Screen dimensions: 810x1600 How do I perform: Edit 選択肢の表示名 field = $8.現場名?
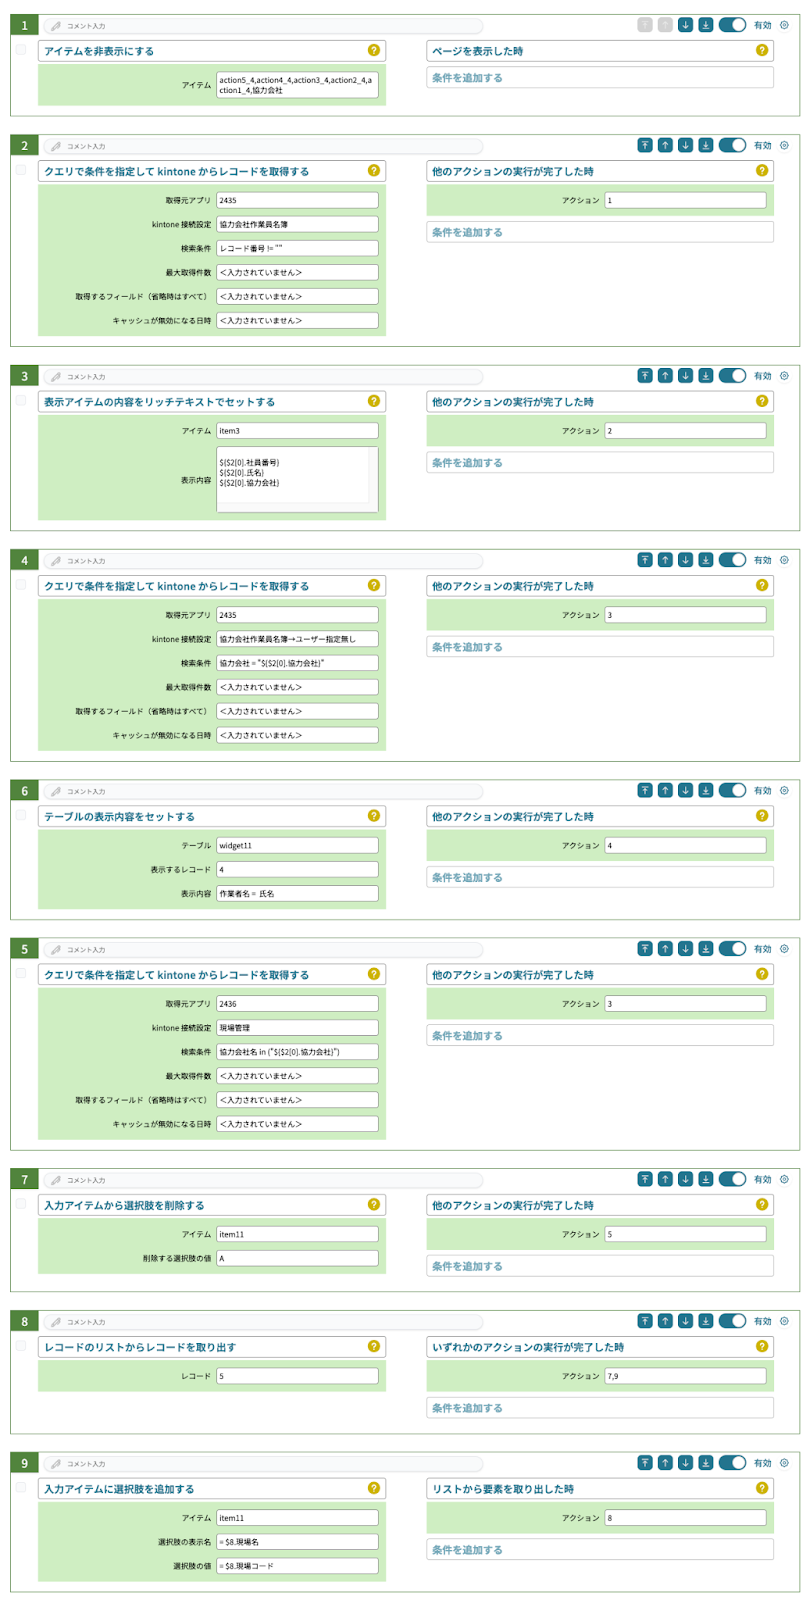tap(297, 1542)
